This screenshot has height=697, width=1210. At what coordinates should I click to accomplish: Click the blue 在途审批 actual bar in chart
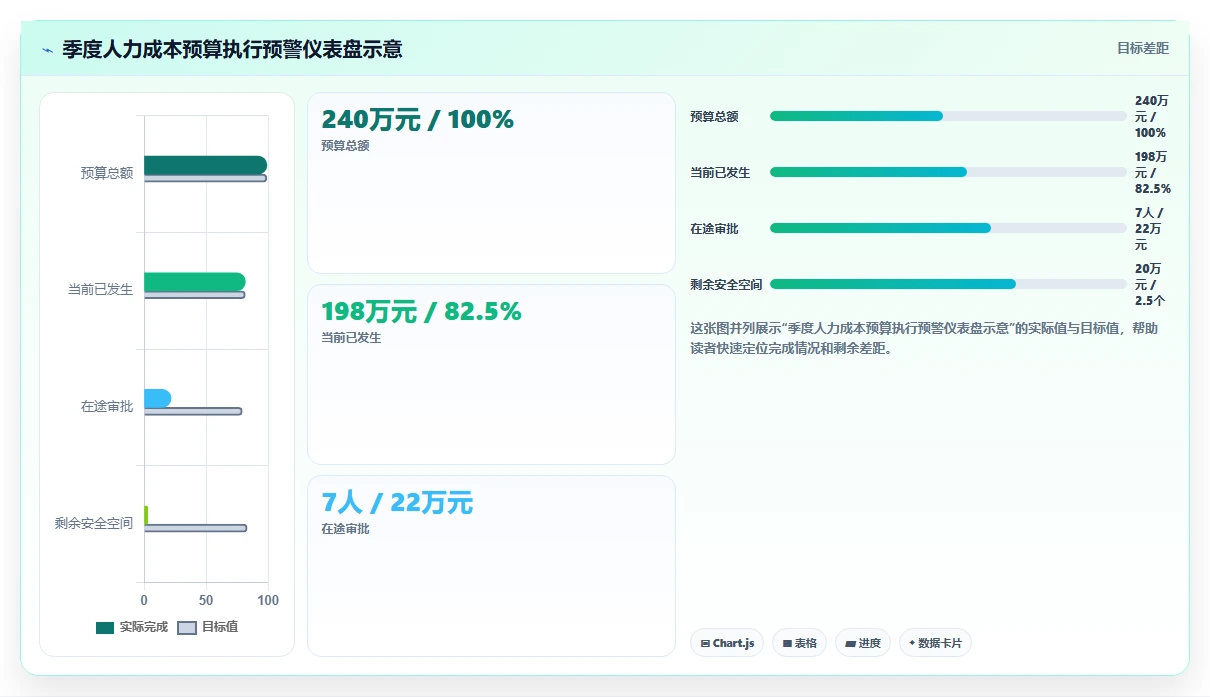[157, 398]
